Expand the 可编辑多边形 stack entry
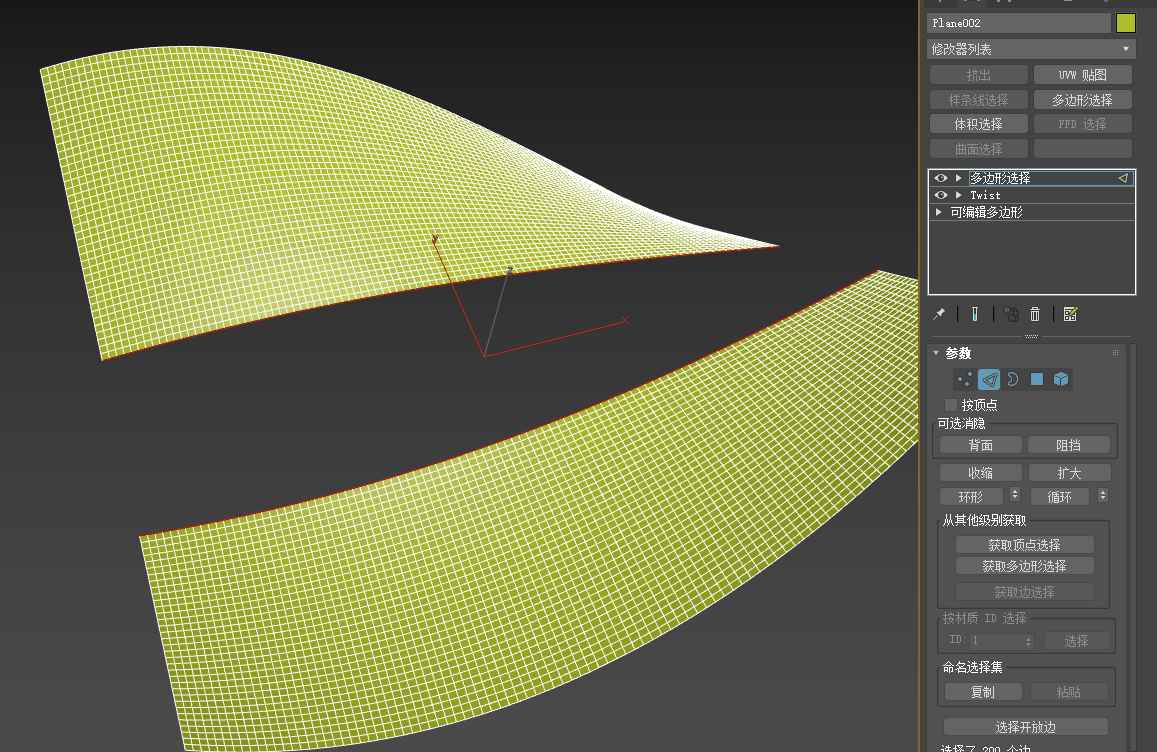Image resolution: width=1157 pixels, height=752 pixels. (x=939, y=212)
